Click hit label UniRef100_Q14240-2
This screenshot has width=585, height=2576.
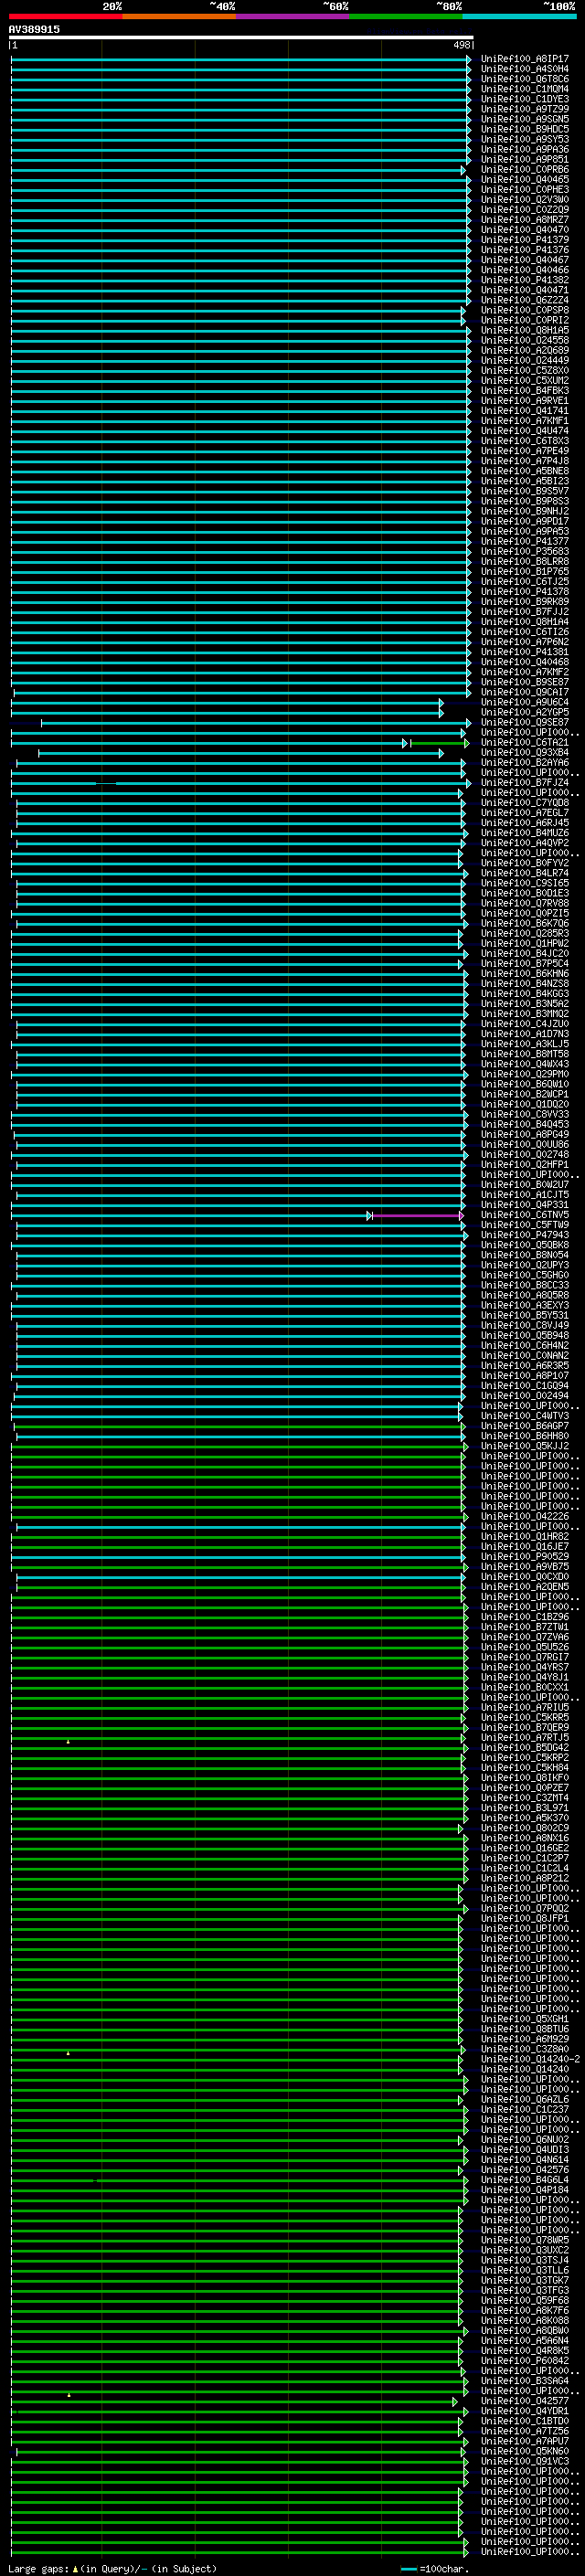(530, 2059)
